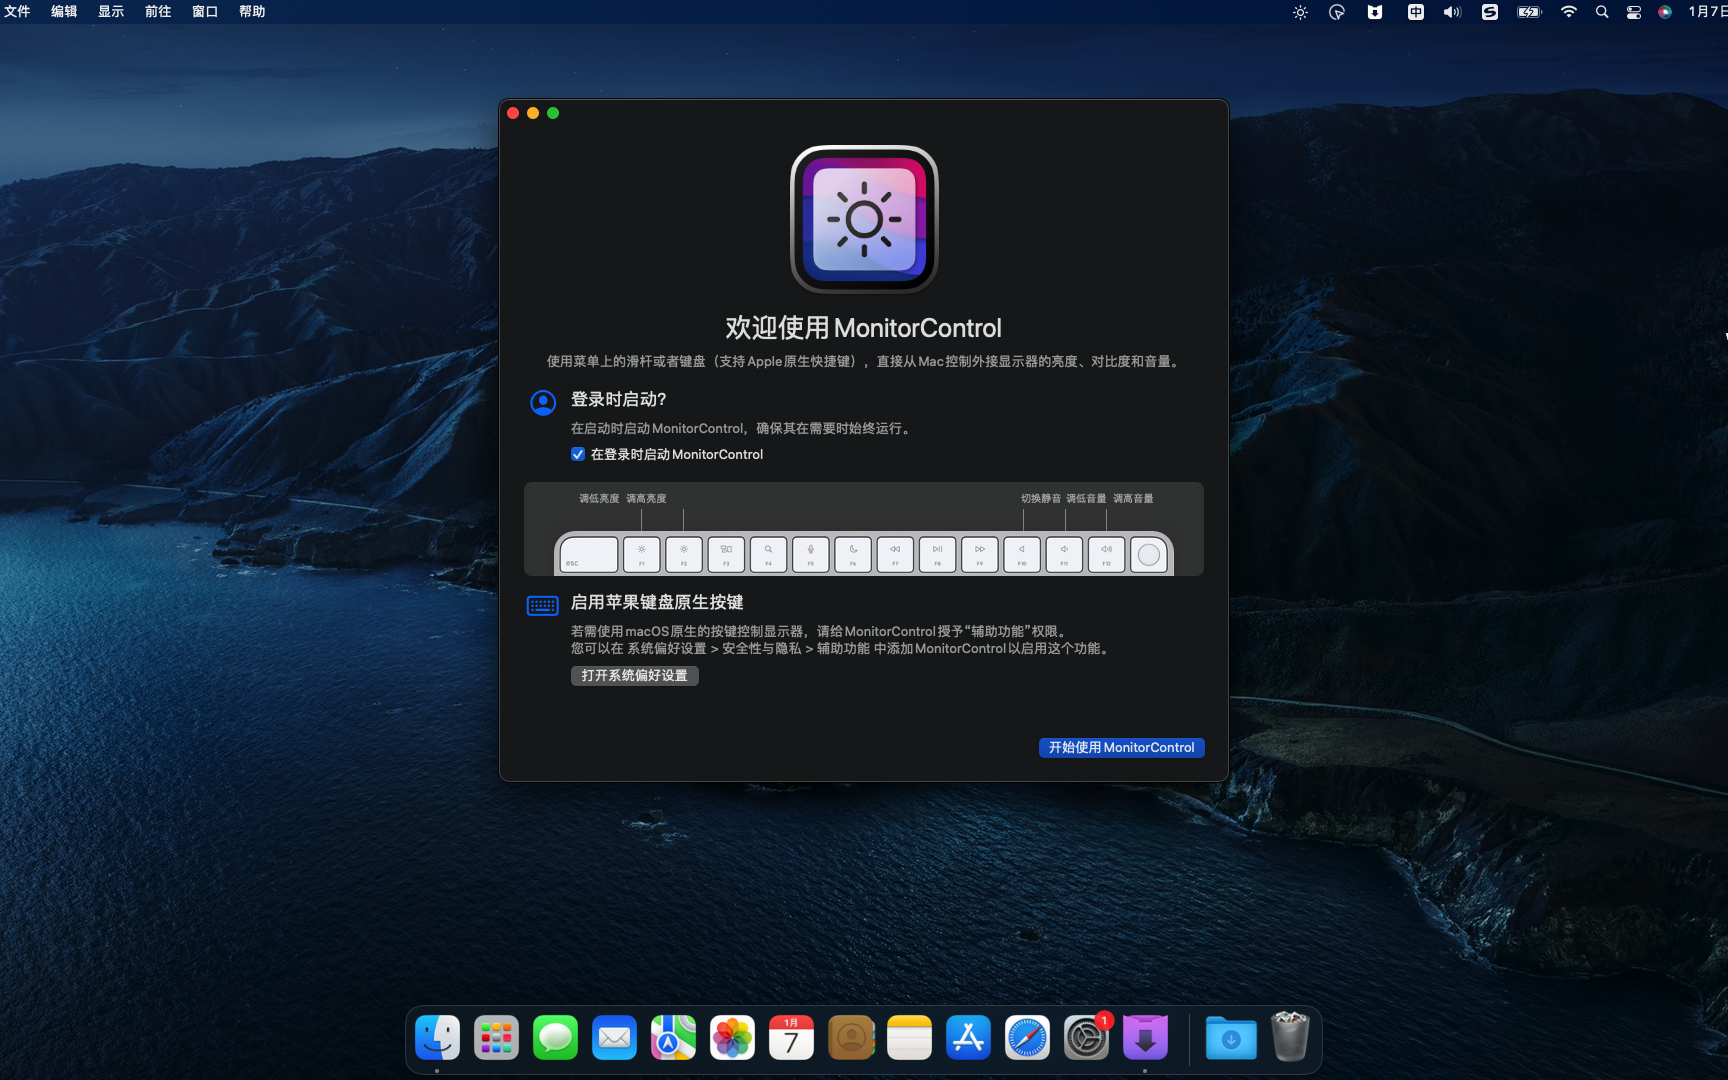Open the volume speaker menu bar icon

point(1452,12)
